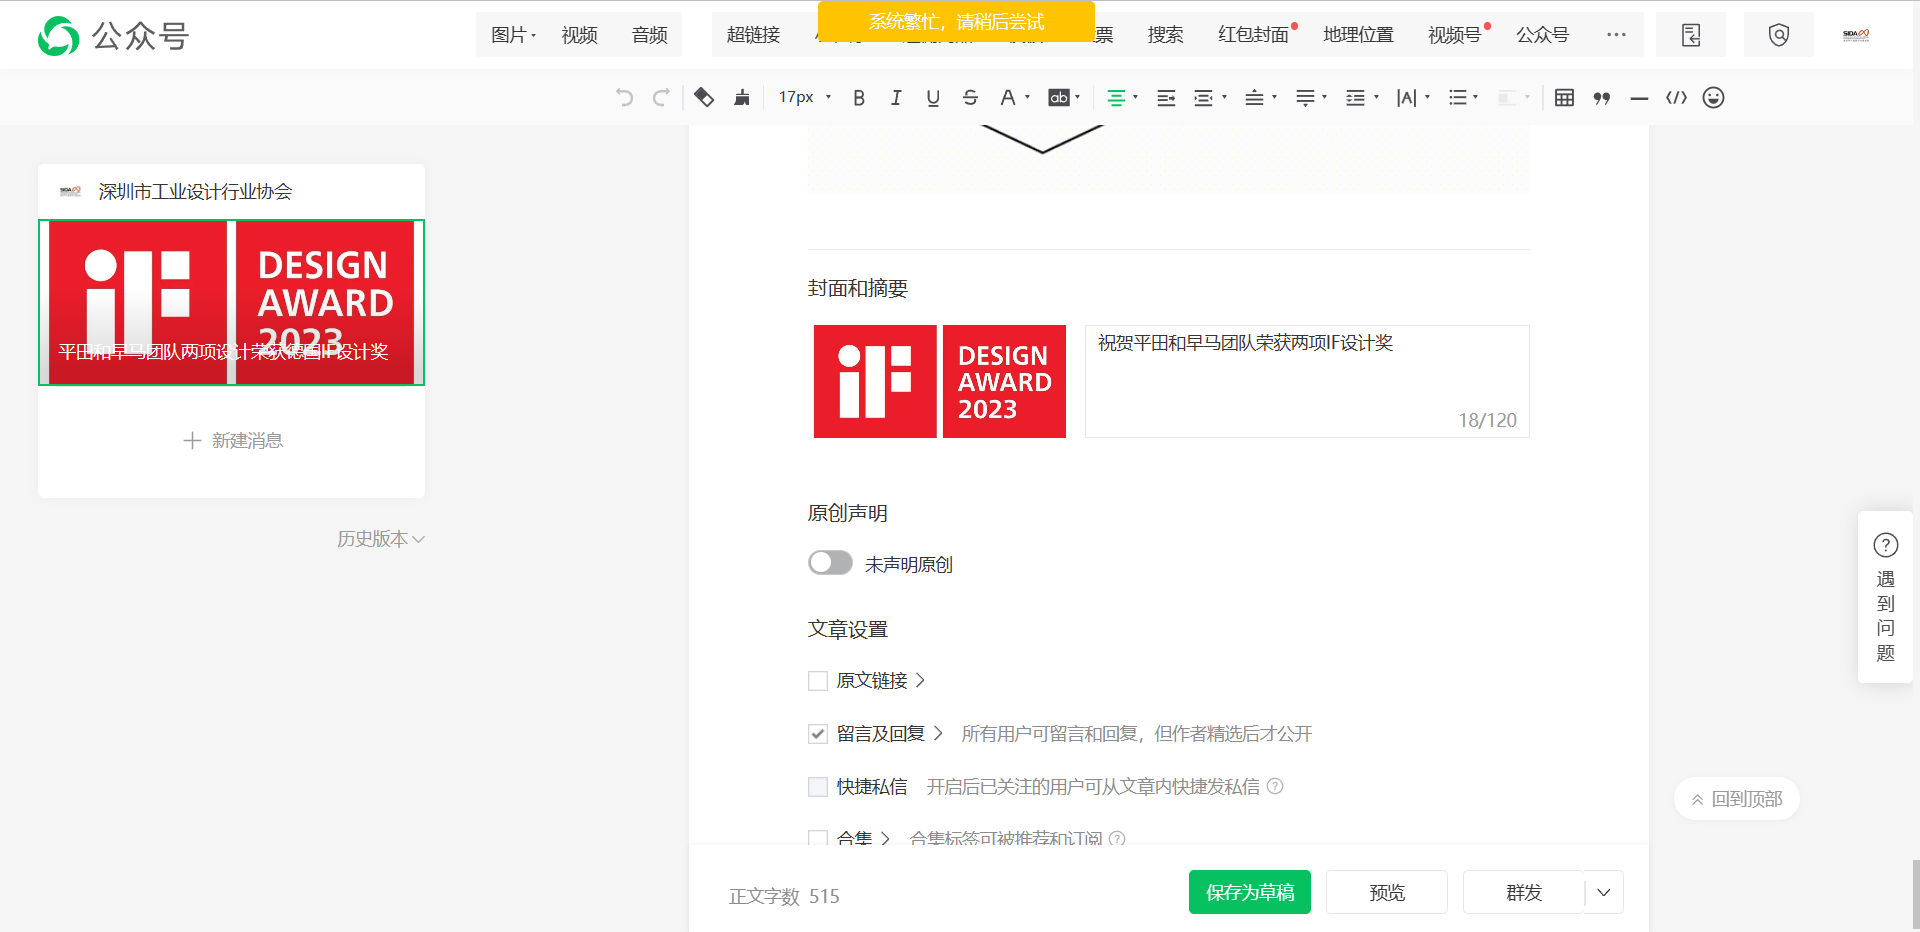The width and height of the screenshot is (1920, 932).
Task: Insert a code block
Action: [x=1676, y=97]
